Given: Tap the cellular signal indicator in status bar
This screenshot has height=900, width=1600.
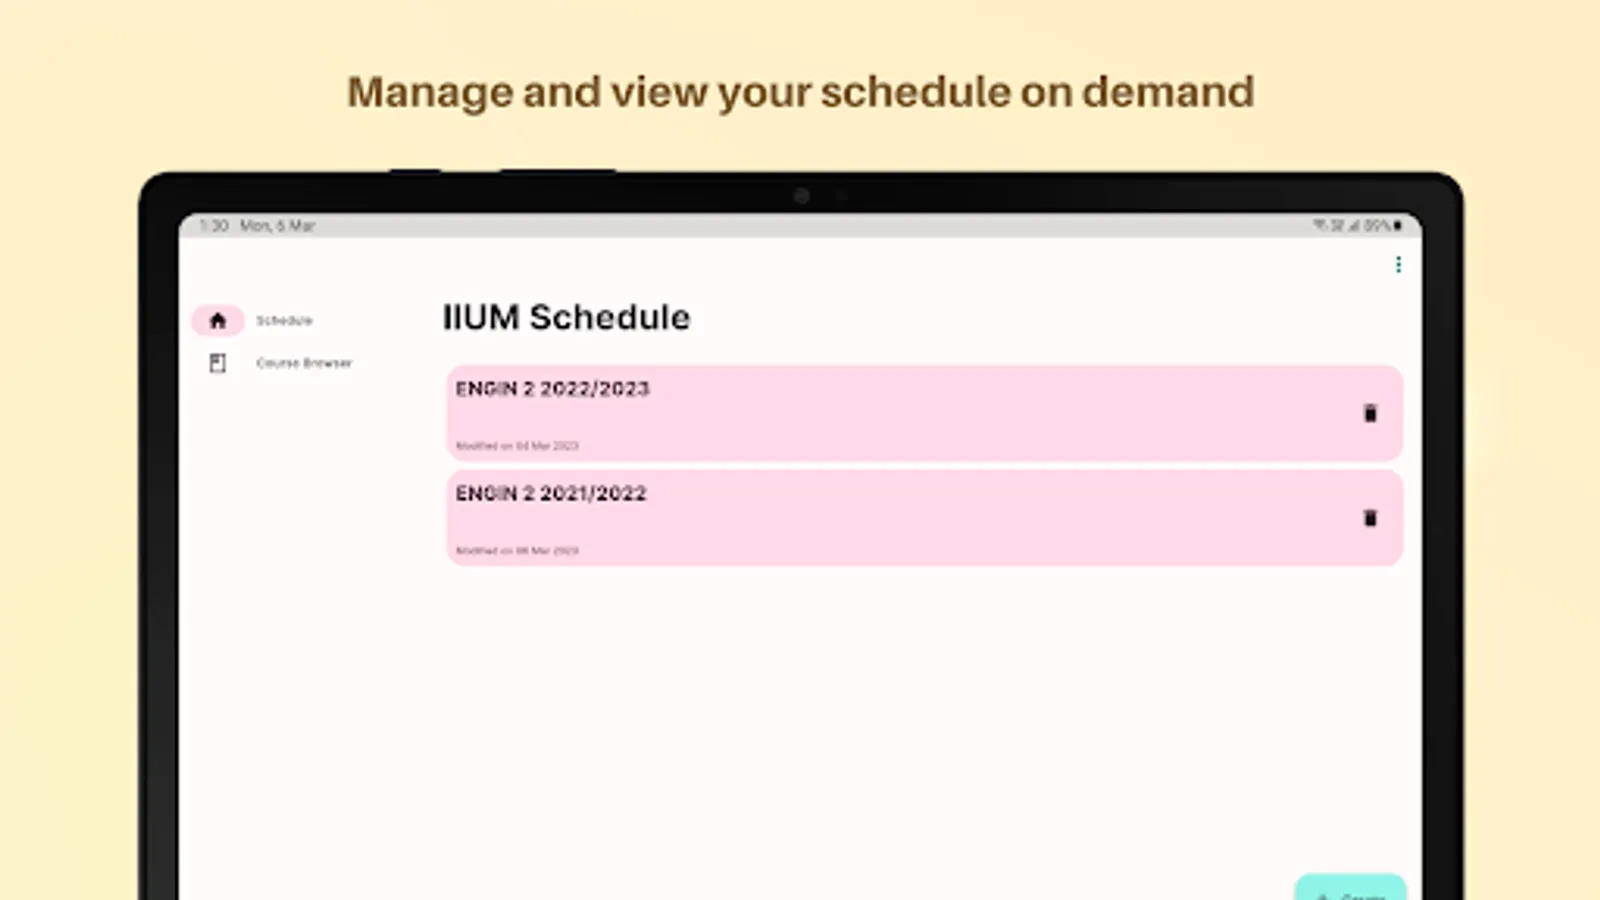Looking at the screenshot, I should (1356, 226).
